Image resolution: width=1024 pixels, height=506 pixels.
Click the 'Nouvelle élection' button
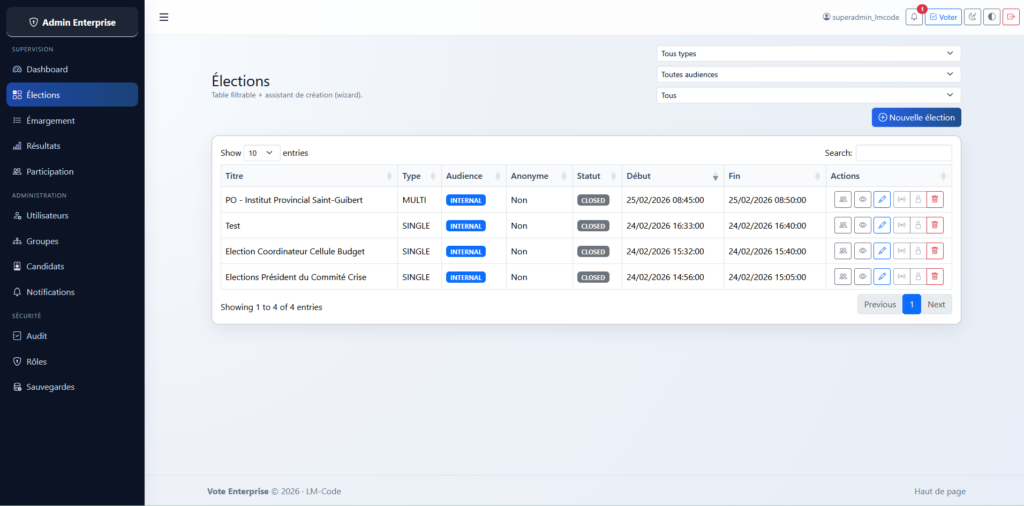pyautogui.click(x=916, y=117)
